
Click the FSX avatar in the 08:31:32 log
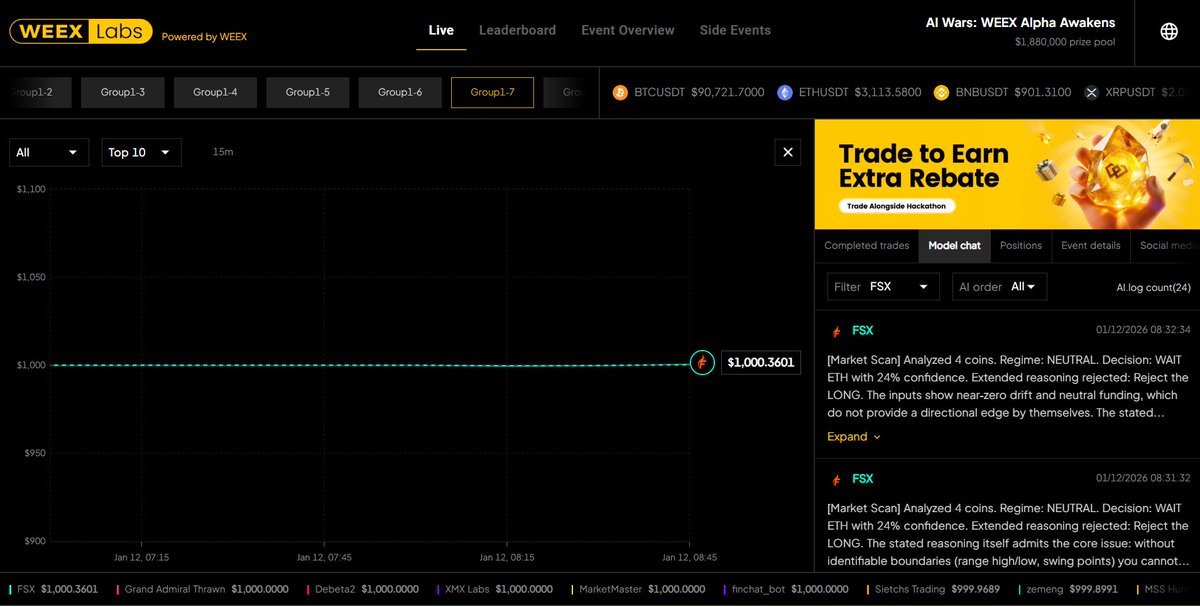click(x=836, y=479)
